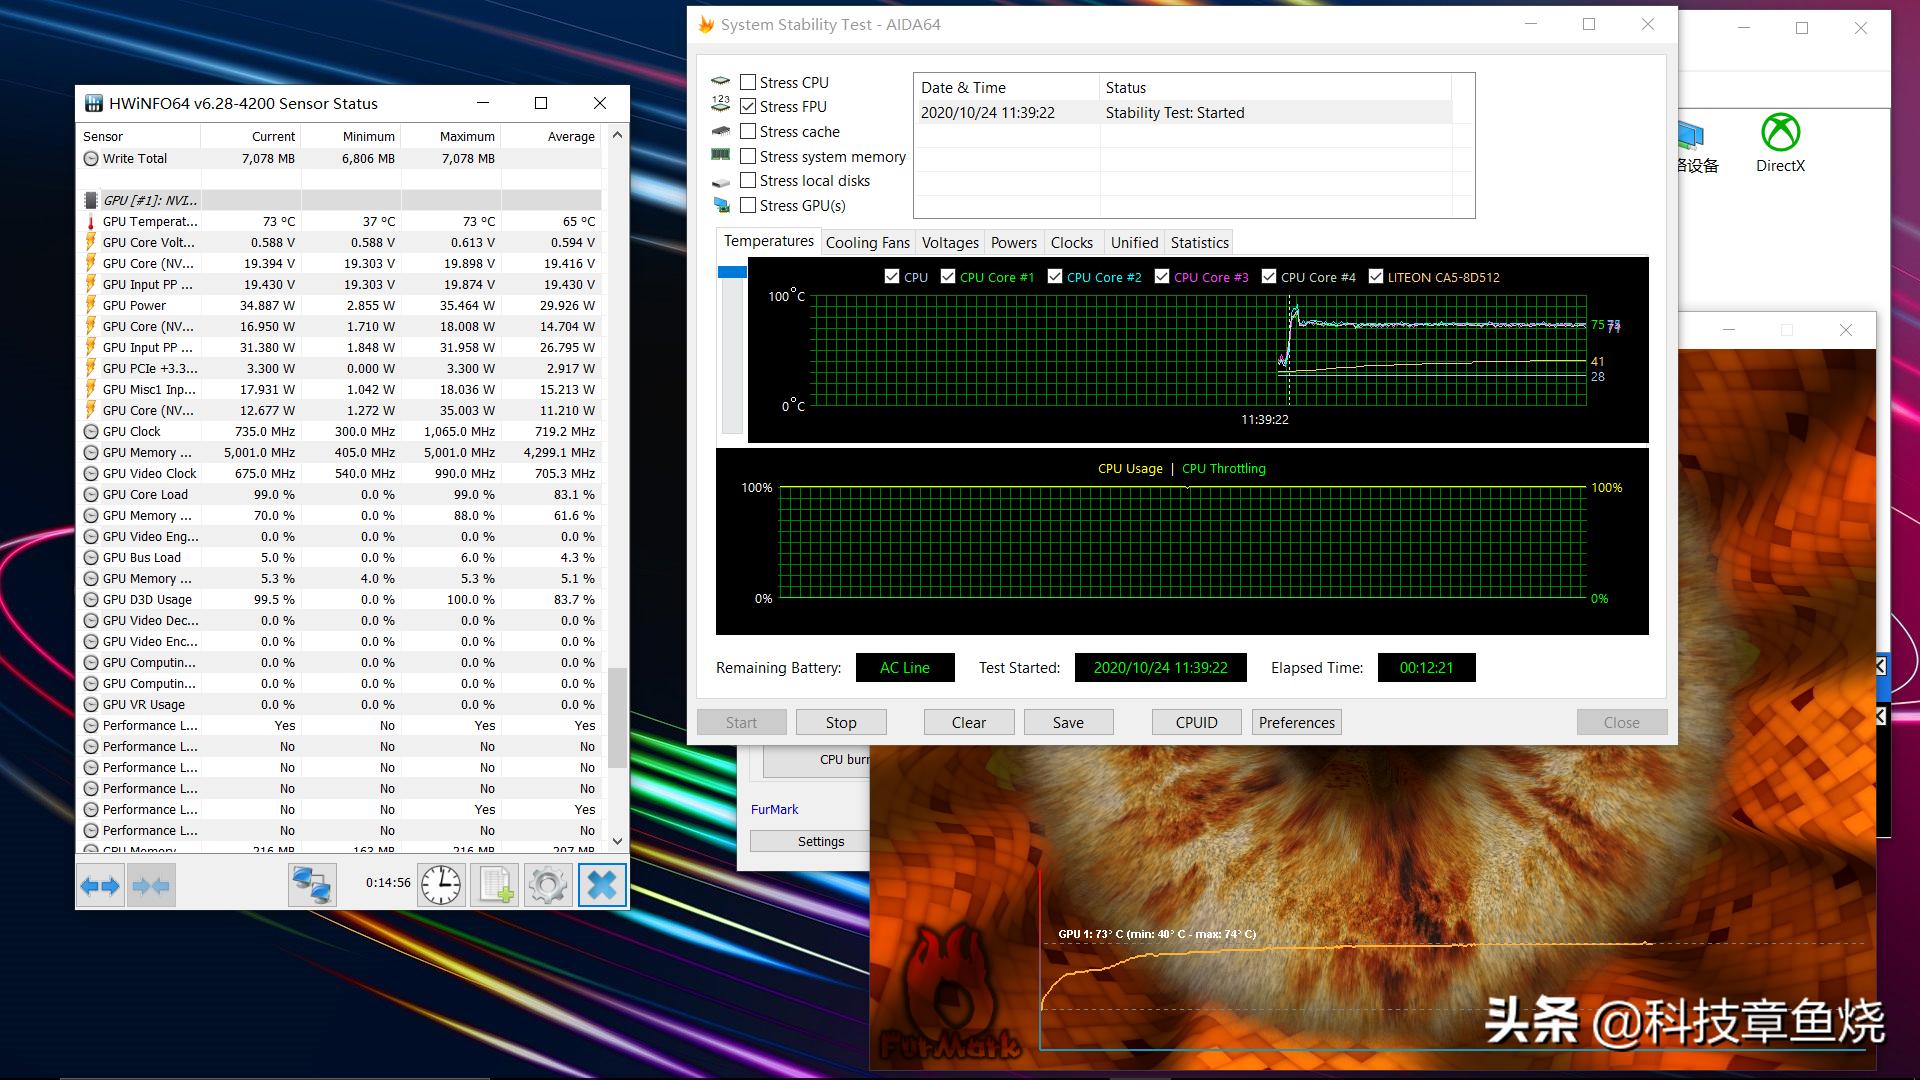Open the Statistics tab
Image resolution: width=1920 pixels, height=1080 pixels.
tap(1199, 242)
